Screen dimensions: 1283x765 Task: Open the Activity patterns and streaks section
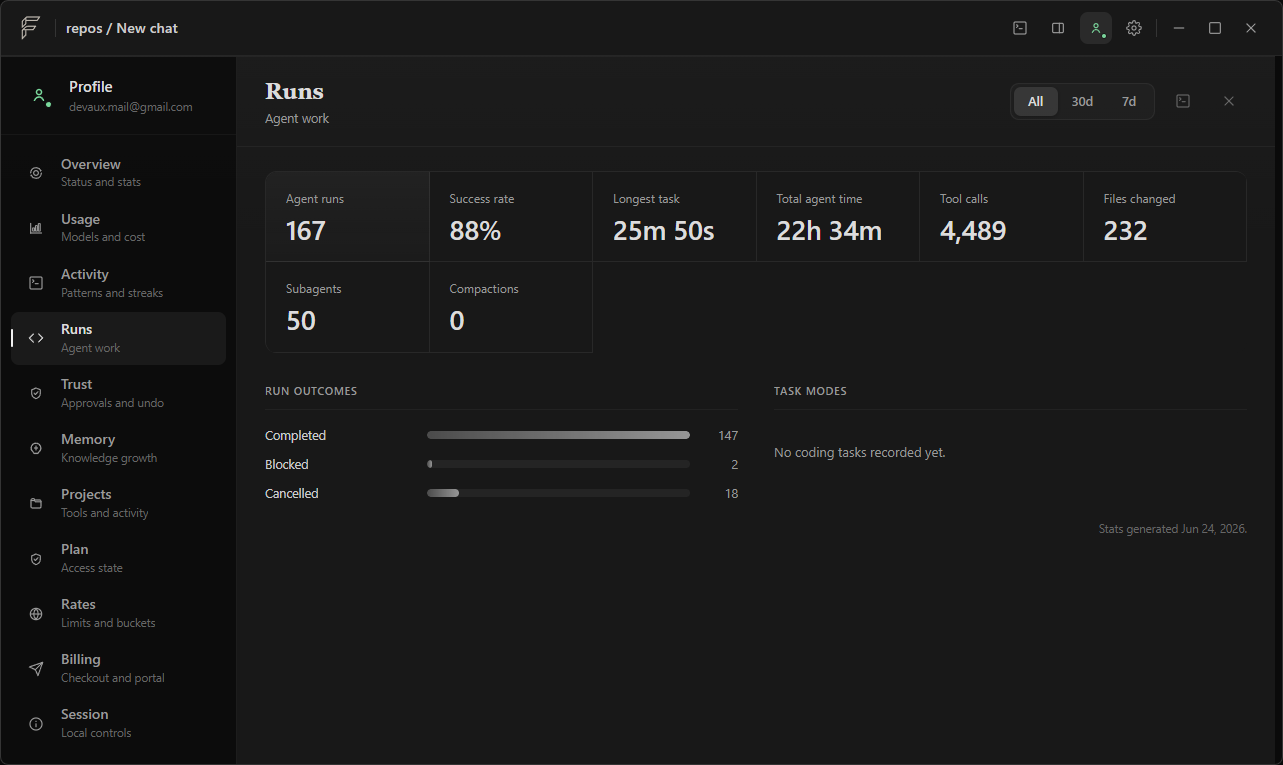point(118,283)
